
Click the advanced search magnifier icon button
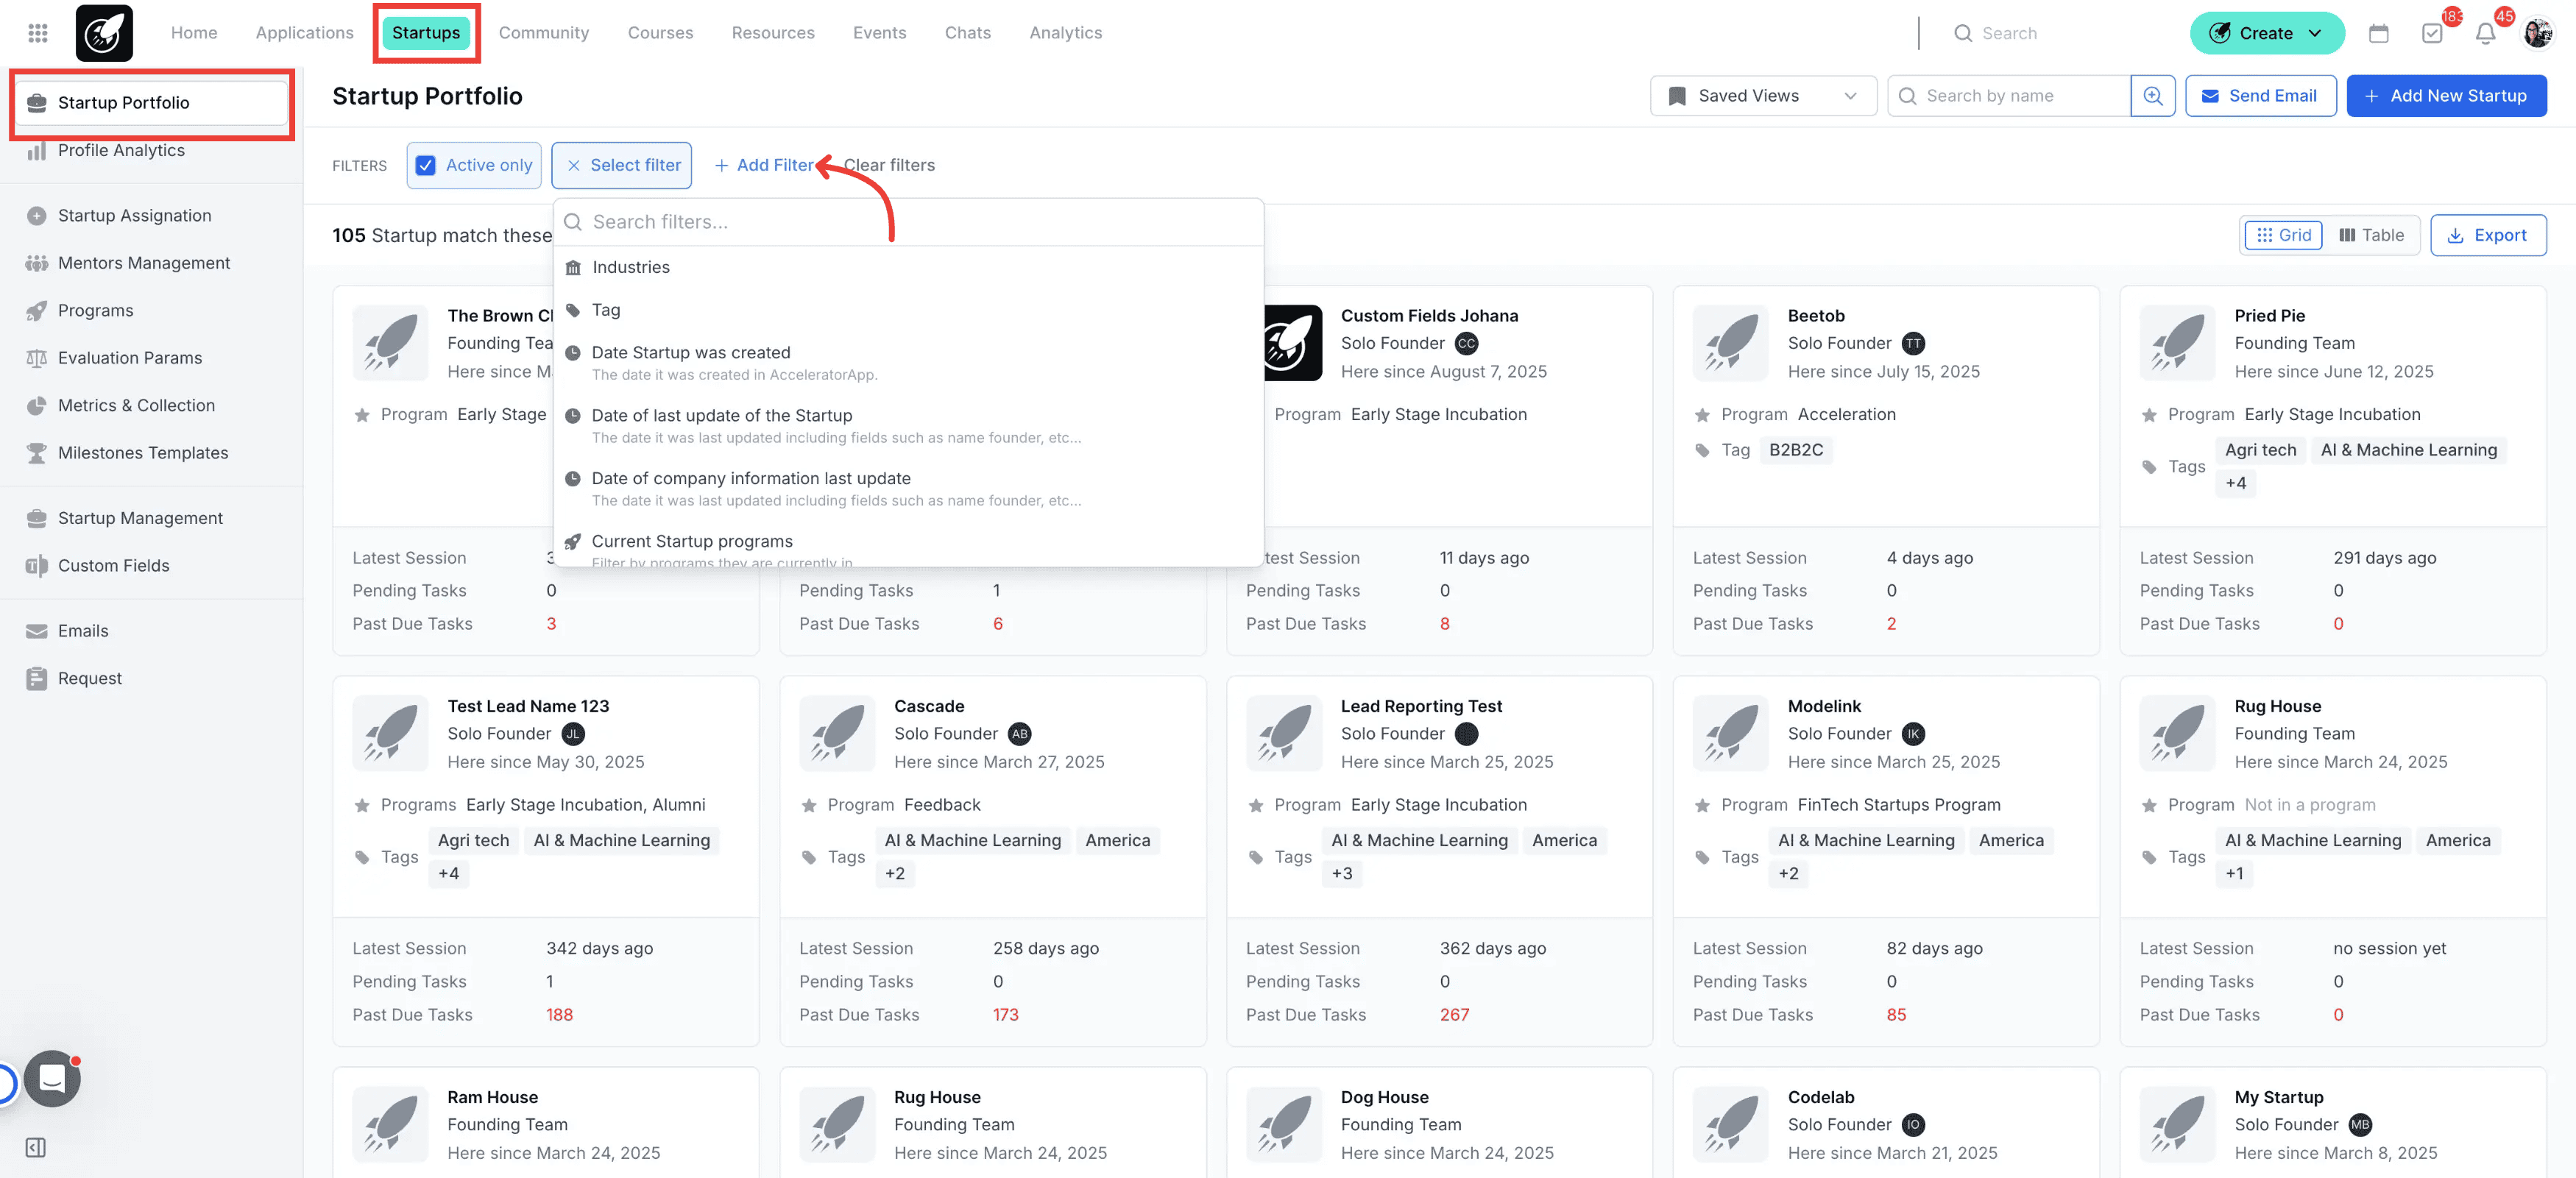[x=2153, y=96]
